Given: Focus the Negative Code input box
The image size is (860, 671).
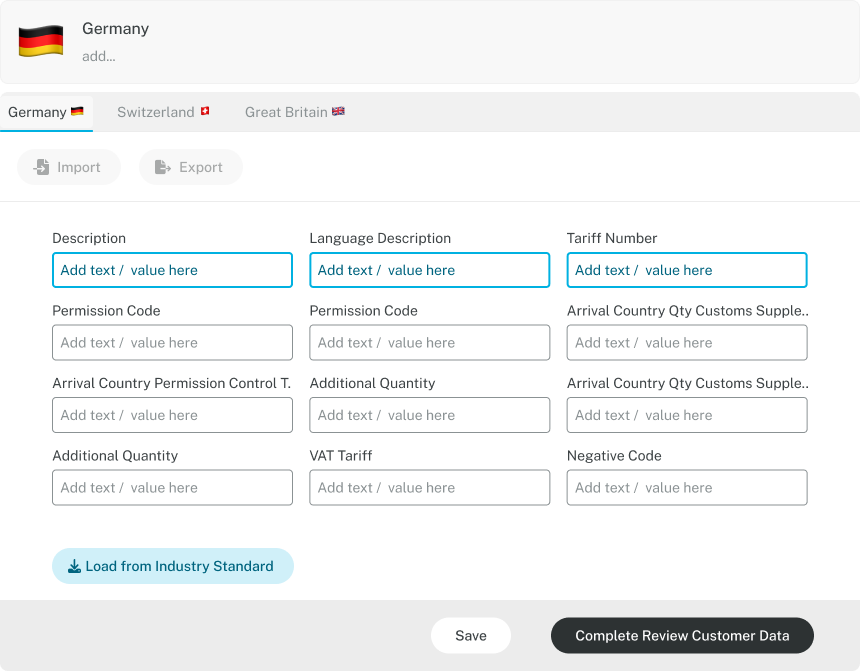Looking at the screenshot, I should [686, 487].
